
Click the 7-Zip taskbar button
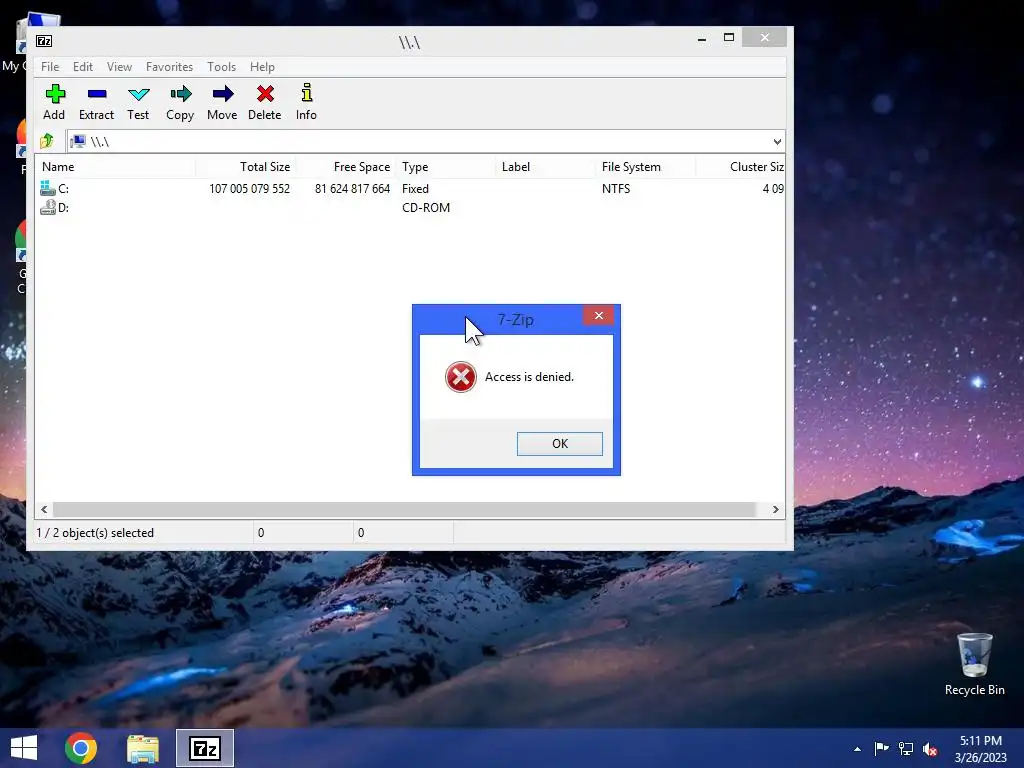click(205, 748)
